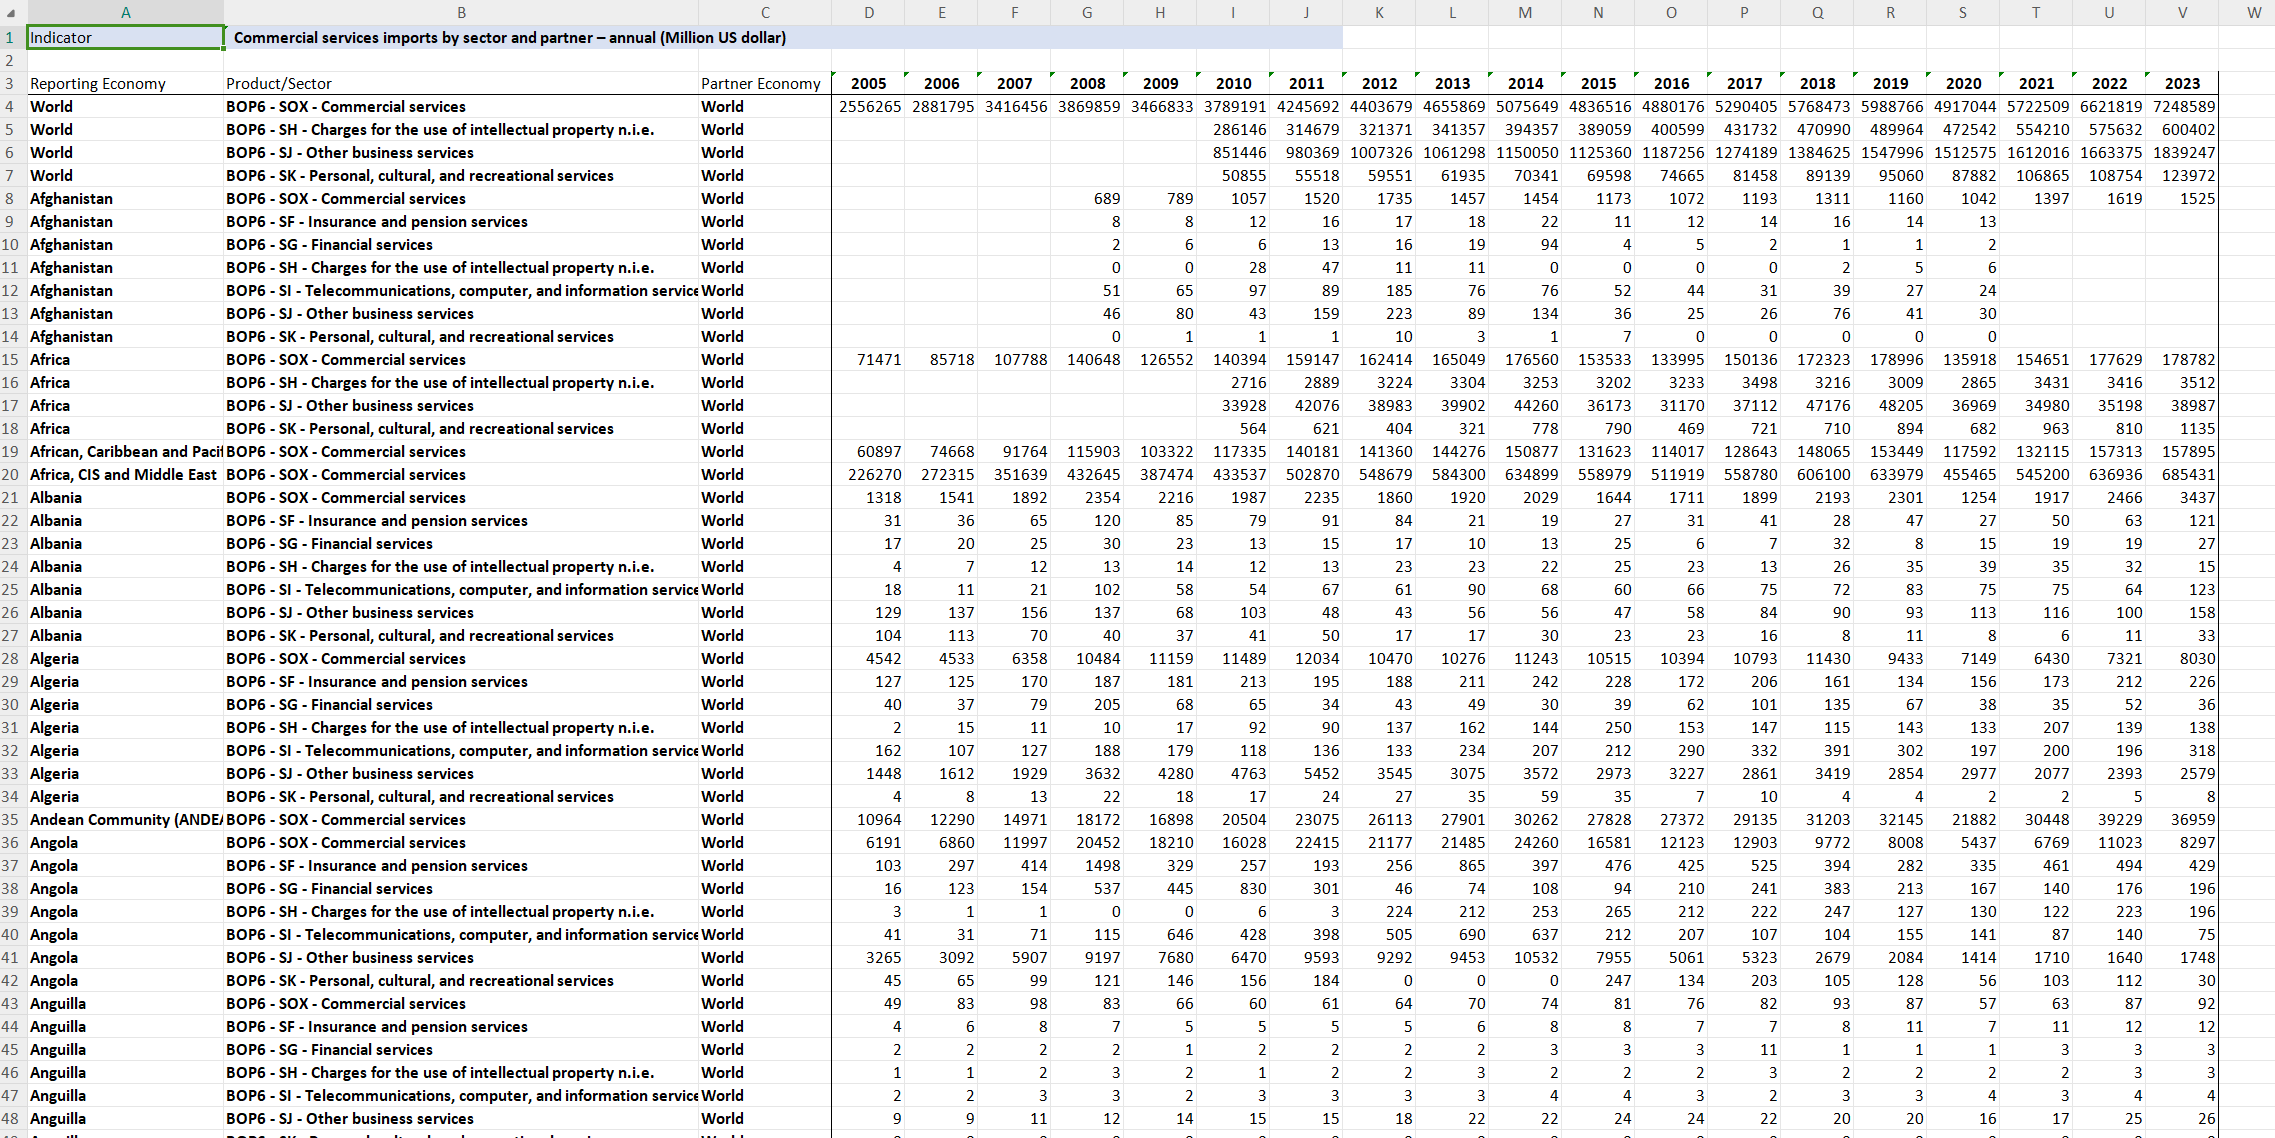Select the Africa, CIS and Middle East cell
Image resolution: width=2275 pixels, height=1138 pixels.
123,475
